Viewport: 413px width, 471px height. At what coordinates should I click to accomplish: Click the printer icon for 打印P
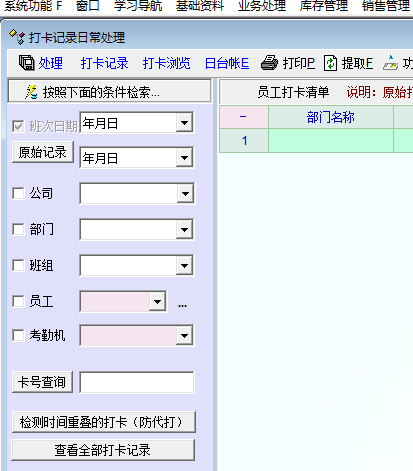[269, 63]
